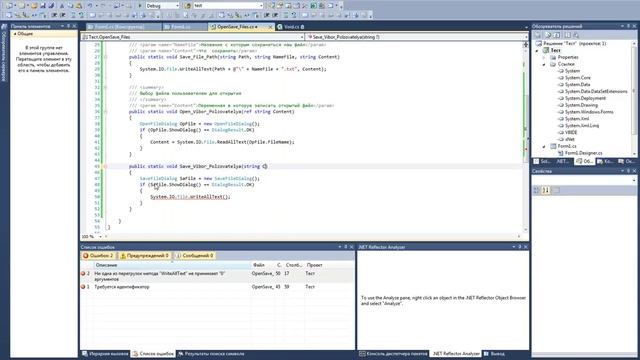
Task: Click the New Project toolbar icon
Action: coord(9,6)
